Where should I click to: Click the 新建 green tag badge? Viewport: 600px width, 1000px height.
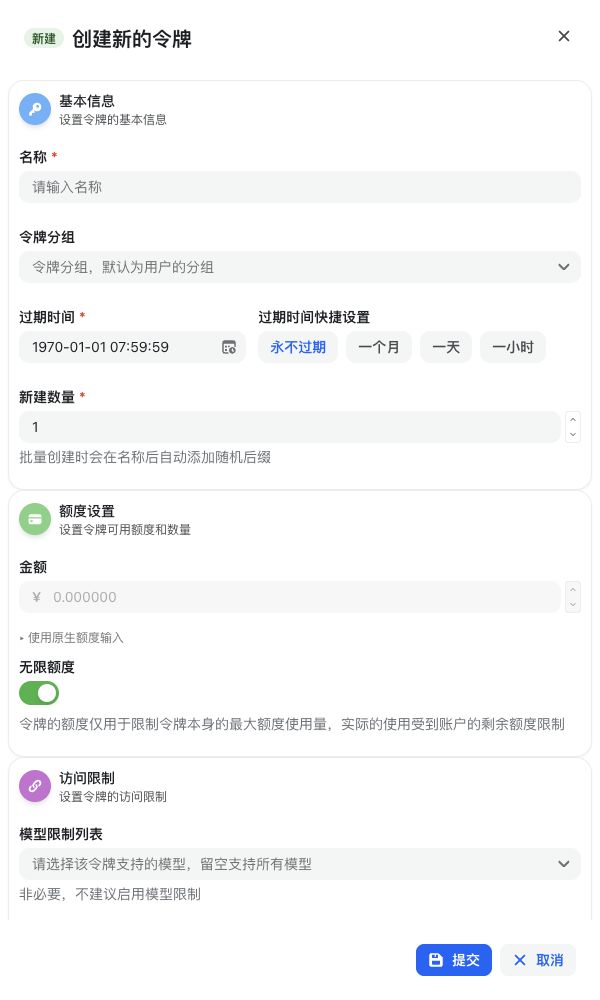pyautogui.click(x=43, y=38)
